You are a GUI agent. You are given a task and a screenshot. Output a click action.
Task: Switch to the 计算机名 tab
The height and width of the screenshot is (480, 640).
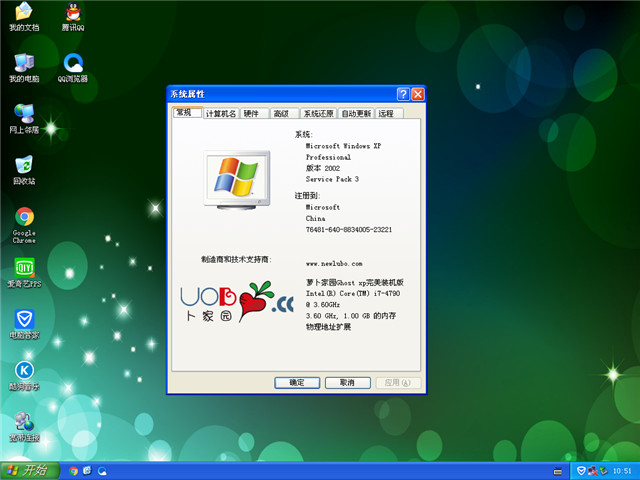(221, 113)
